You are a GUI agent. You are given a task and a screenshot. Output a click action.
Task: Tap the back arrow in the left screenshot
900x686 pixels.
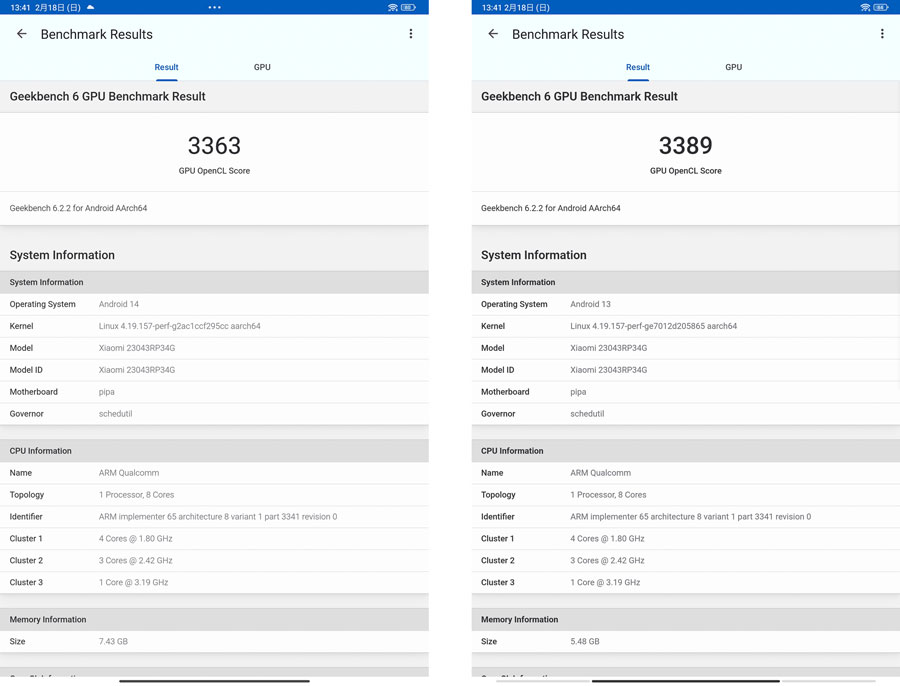click(x=22, y=34)
